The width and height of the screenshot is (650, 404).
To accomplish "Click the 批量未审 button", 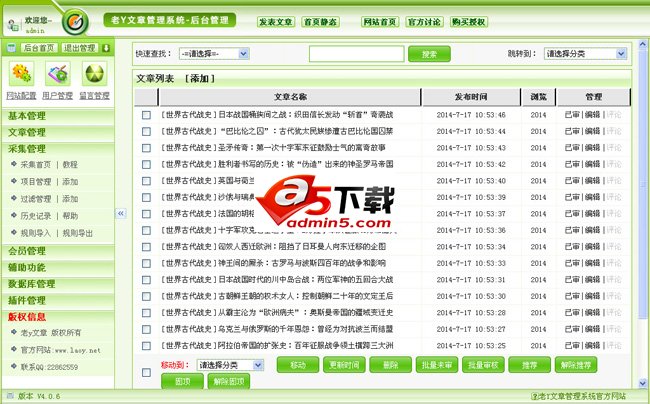I will click(437, 365).
